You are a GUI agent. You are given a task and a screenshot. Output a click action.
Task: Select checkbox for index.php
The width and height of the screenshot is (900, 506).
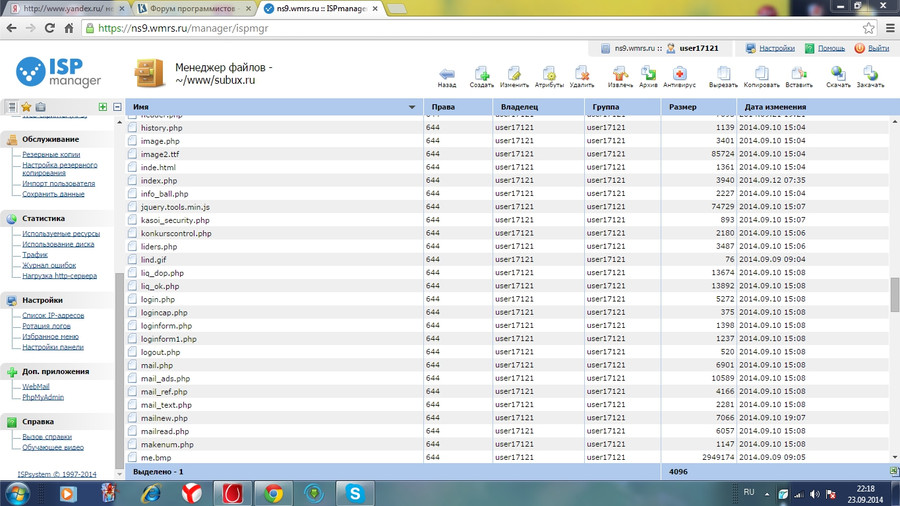(x=133, y=180)
